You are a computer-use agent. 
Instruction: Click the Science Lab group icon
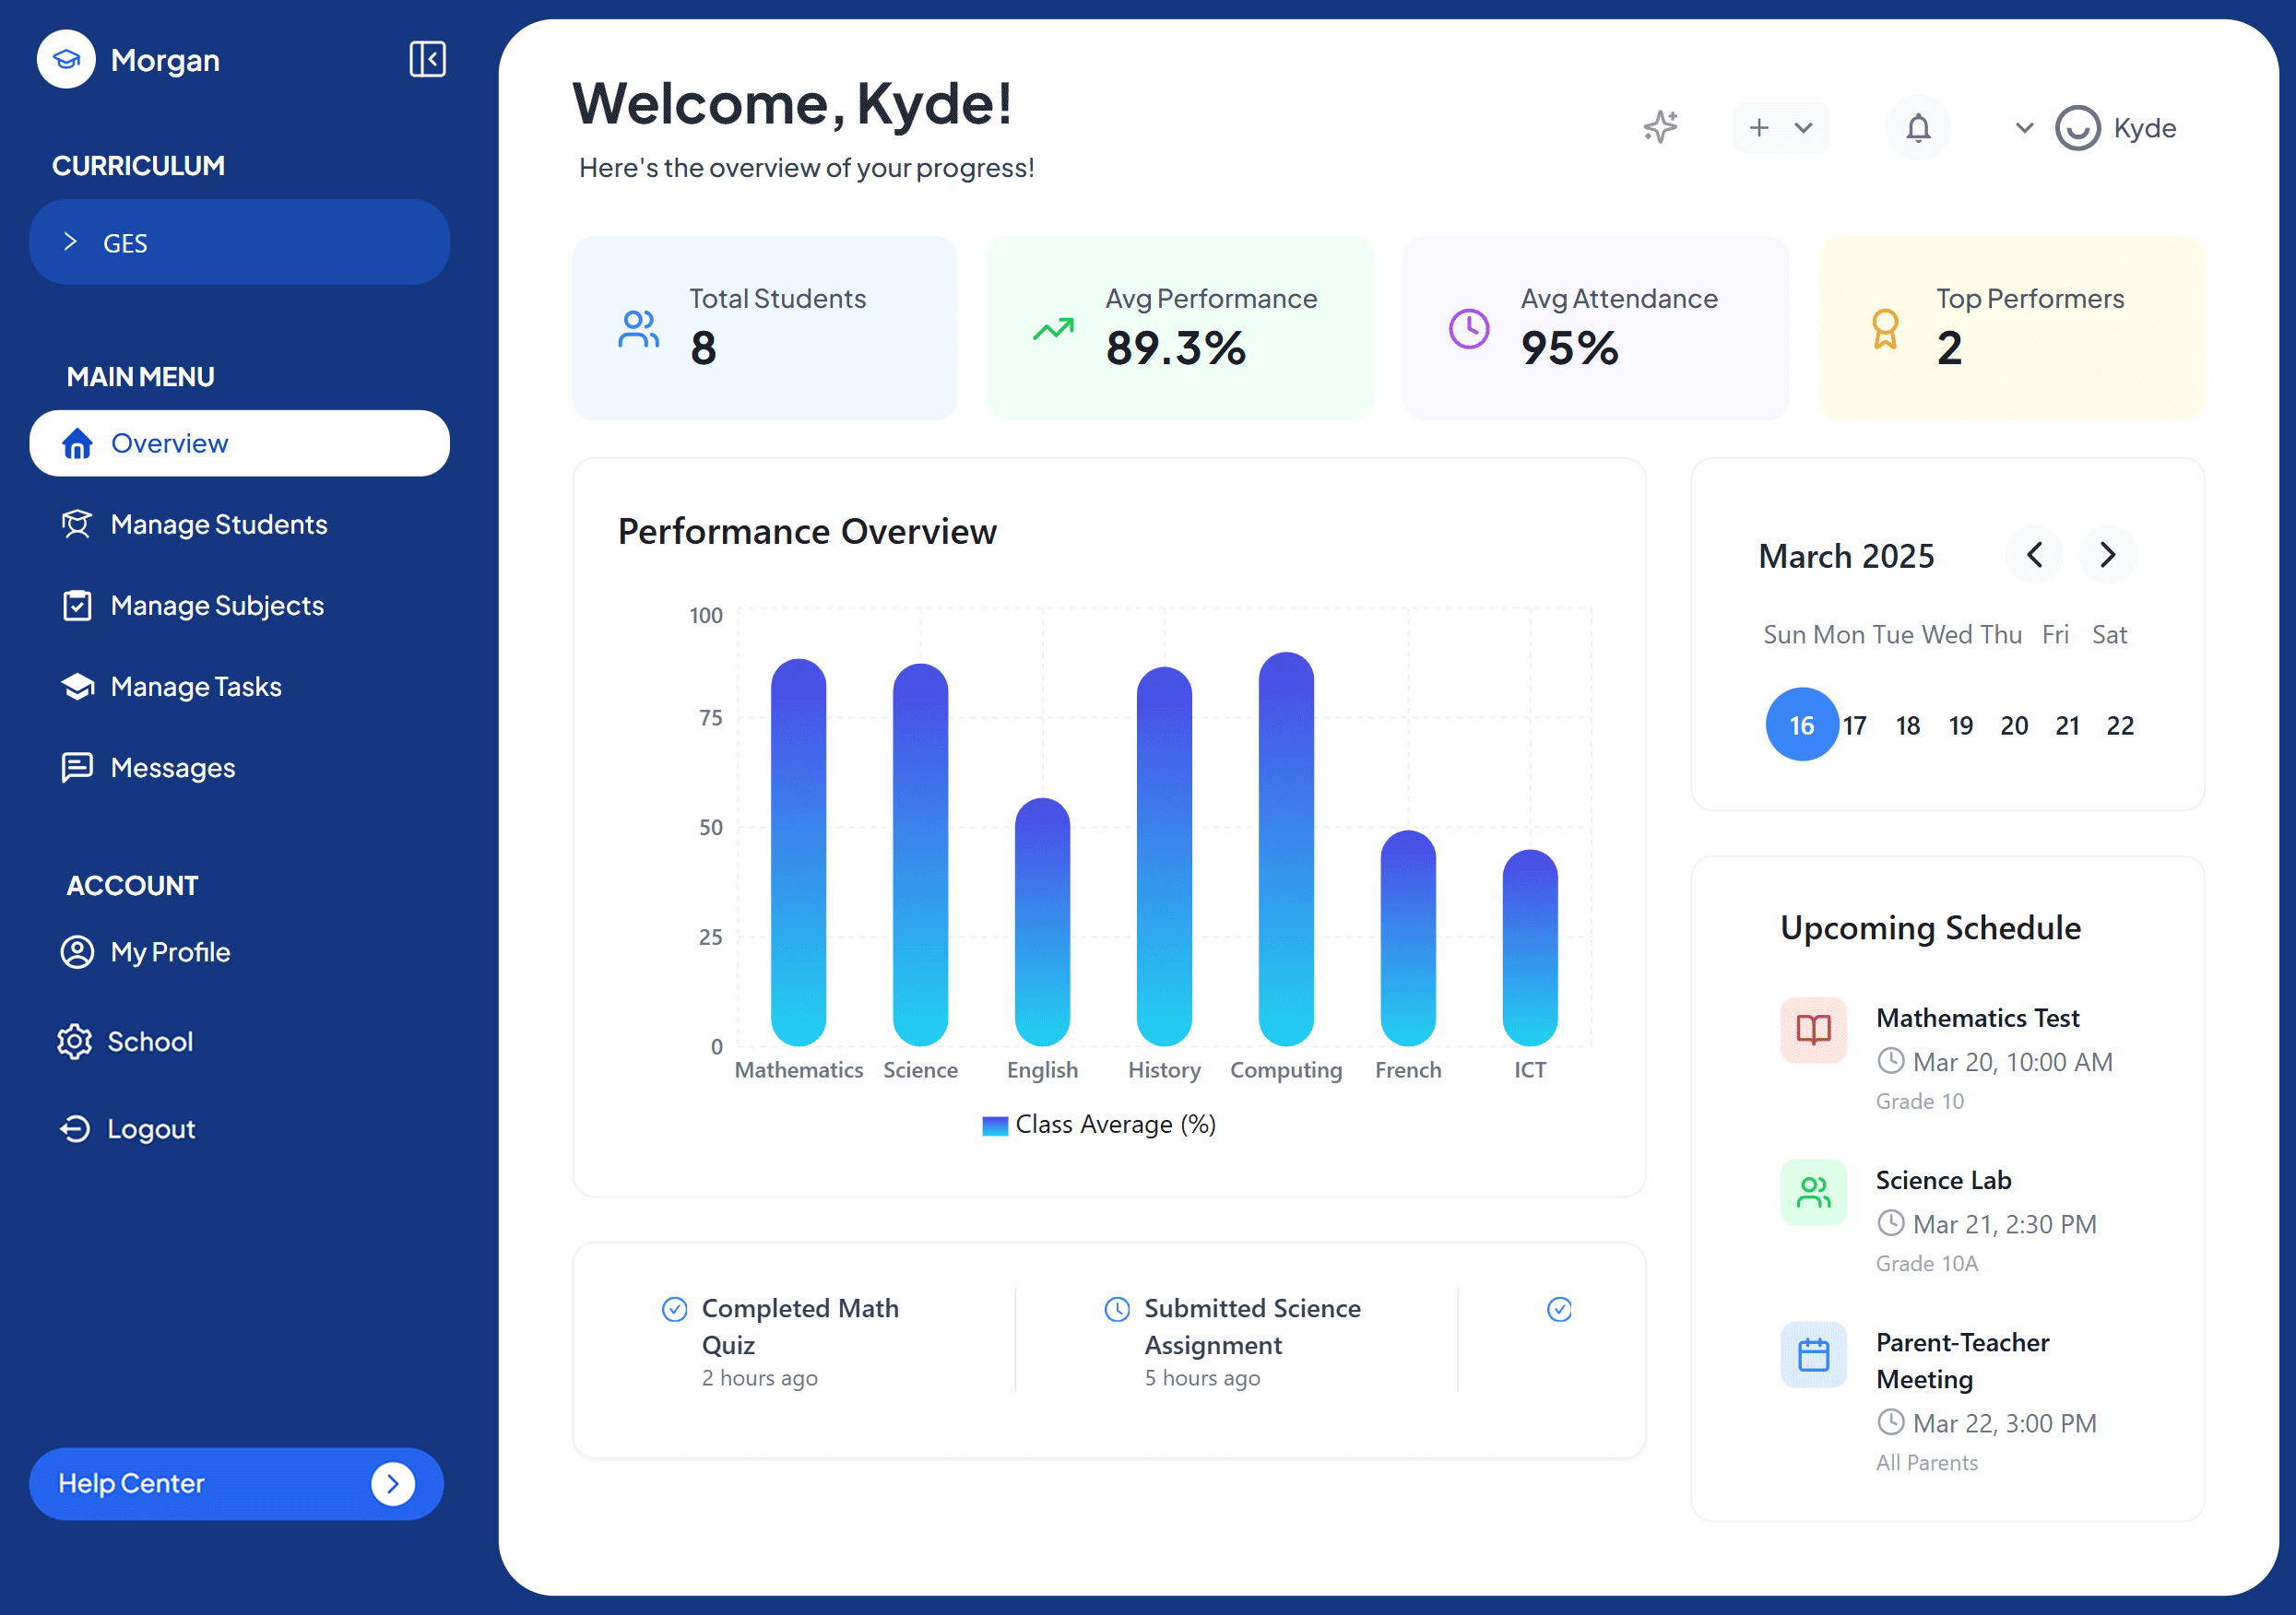1812,1192
